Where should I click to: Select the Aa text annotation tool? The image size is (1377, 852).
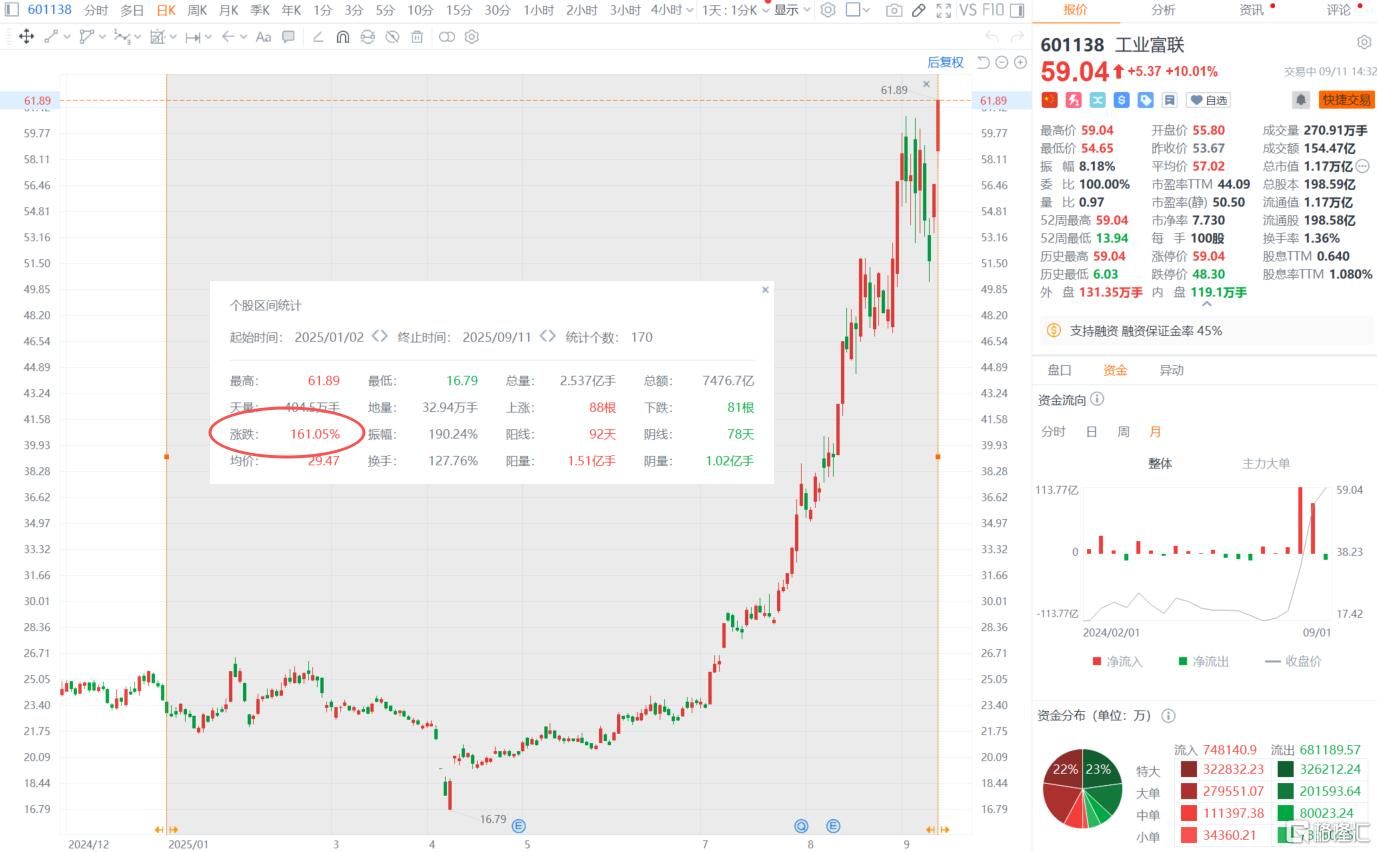(263, 38)
